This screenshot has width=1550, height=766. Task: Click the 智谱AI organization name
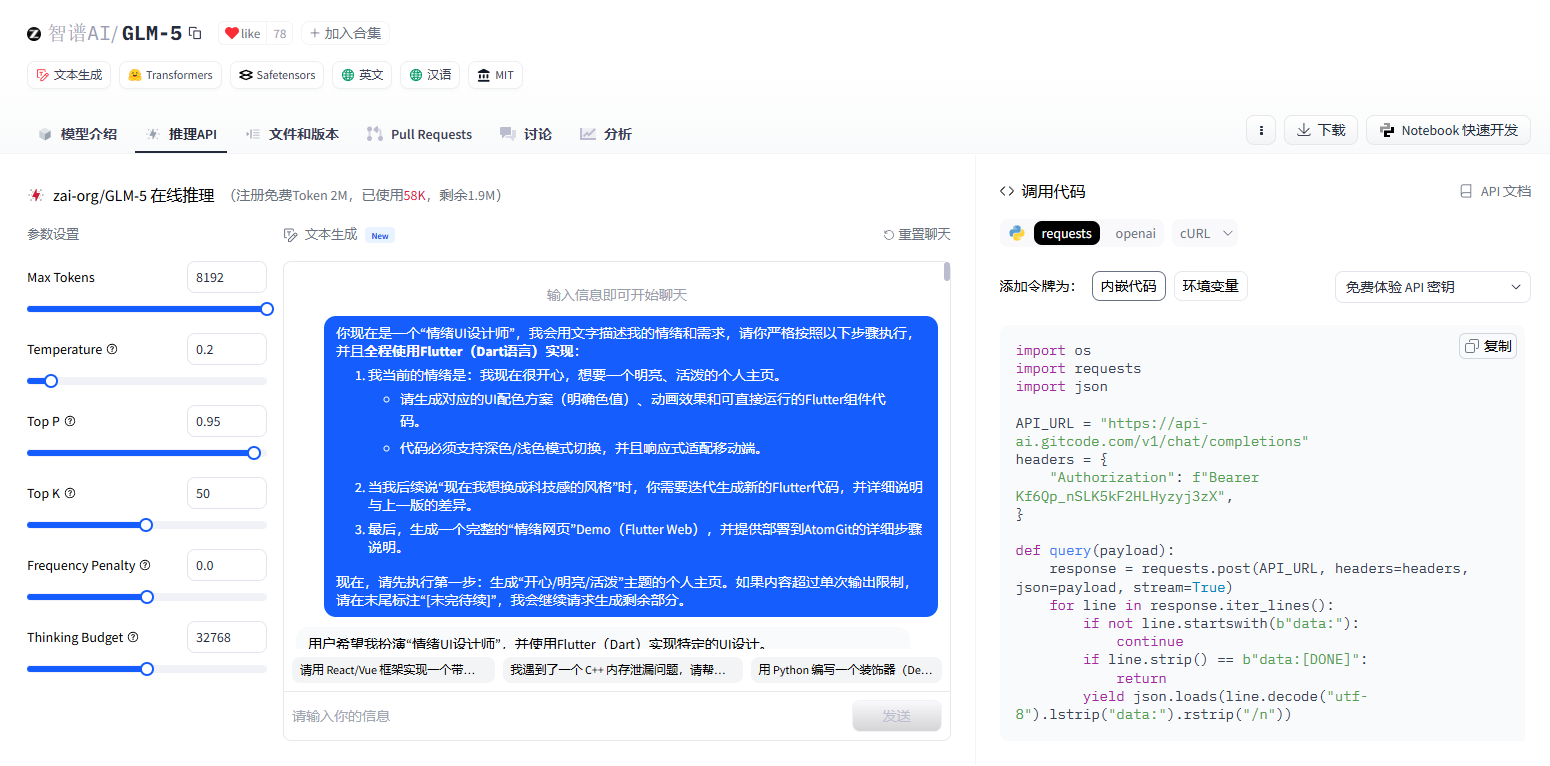point(79,33)
